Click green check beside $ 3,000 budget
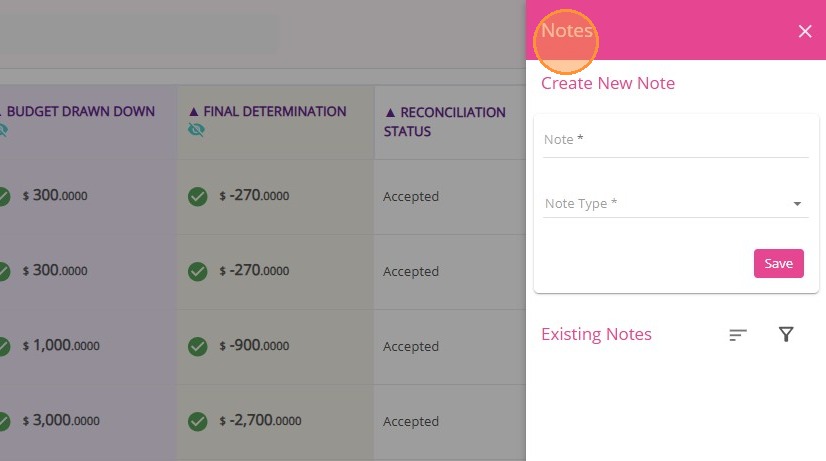 4,421
